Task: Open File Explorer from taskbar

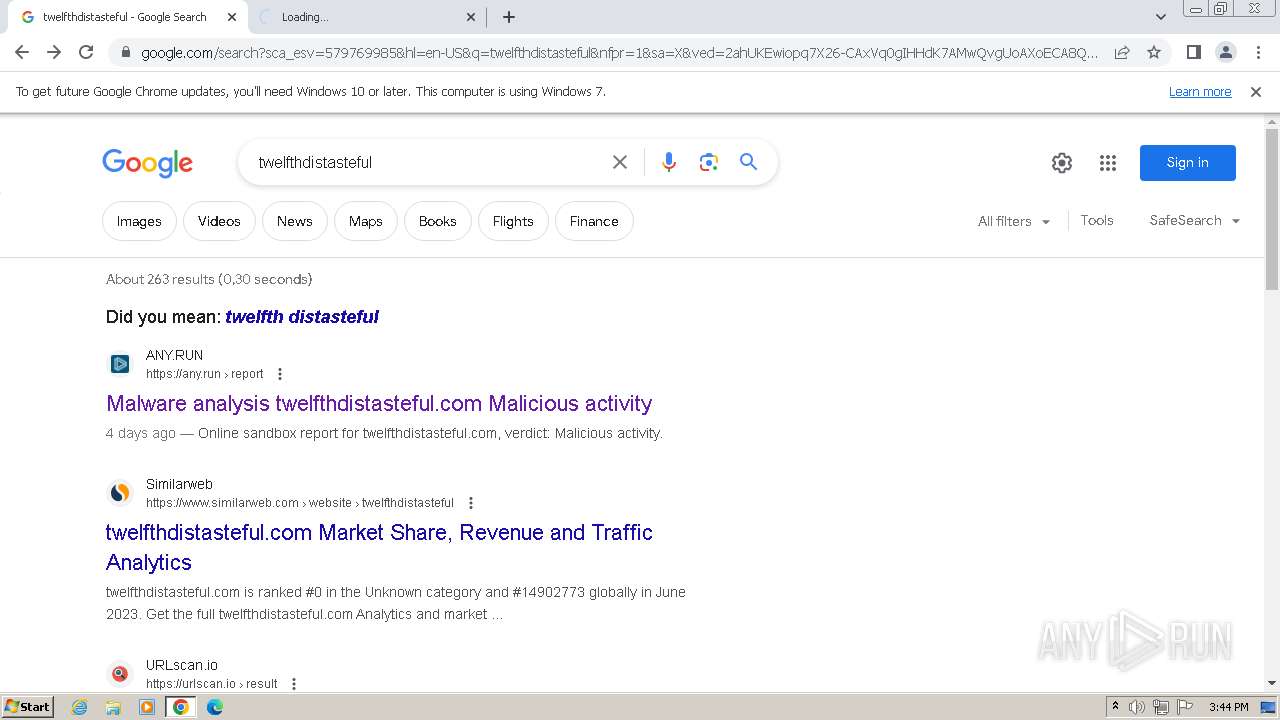Action: coord(113,707)
